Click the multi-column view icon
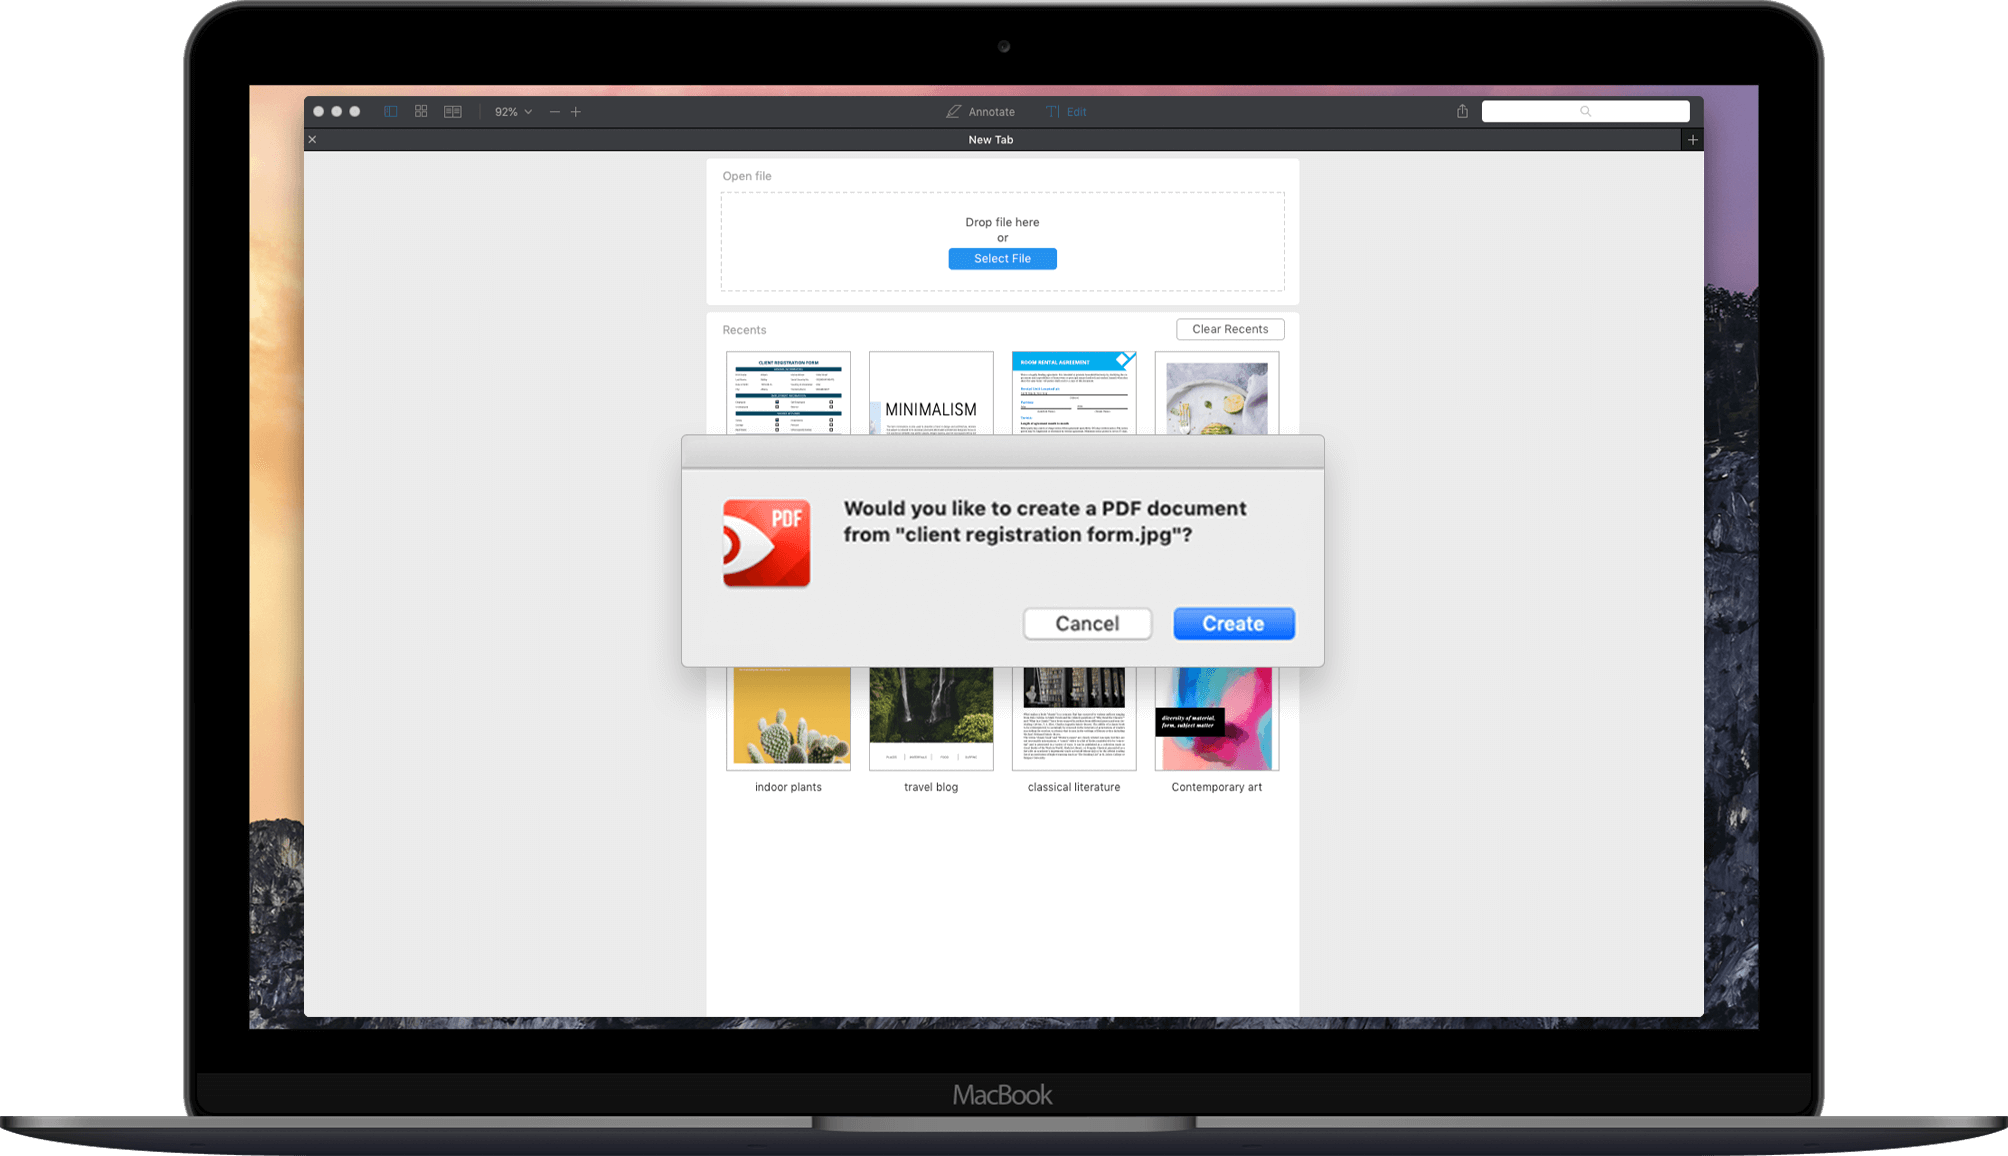Screen dimensions: 2008x1156 coord(450,110)
